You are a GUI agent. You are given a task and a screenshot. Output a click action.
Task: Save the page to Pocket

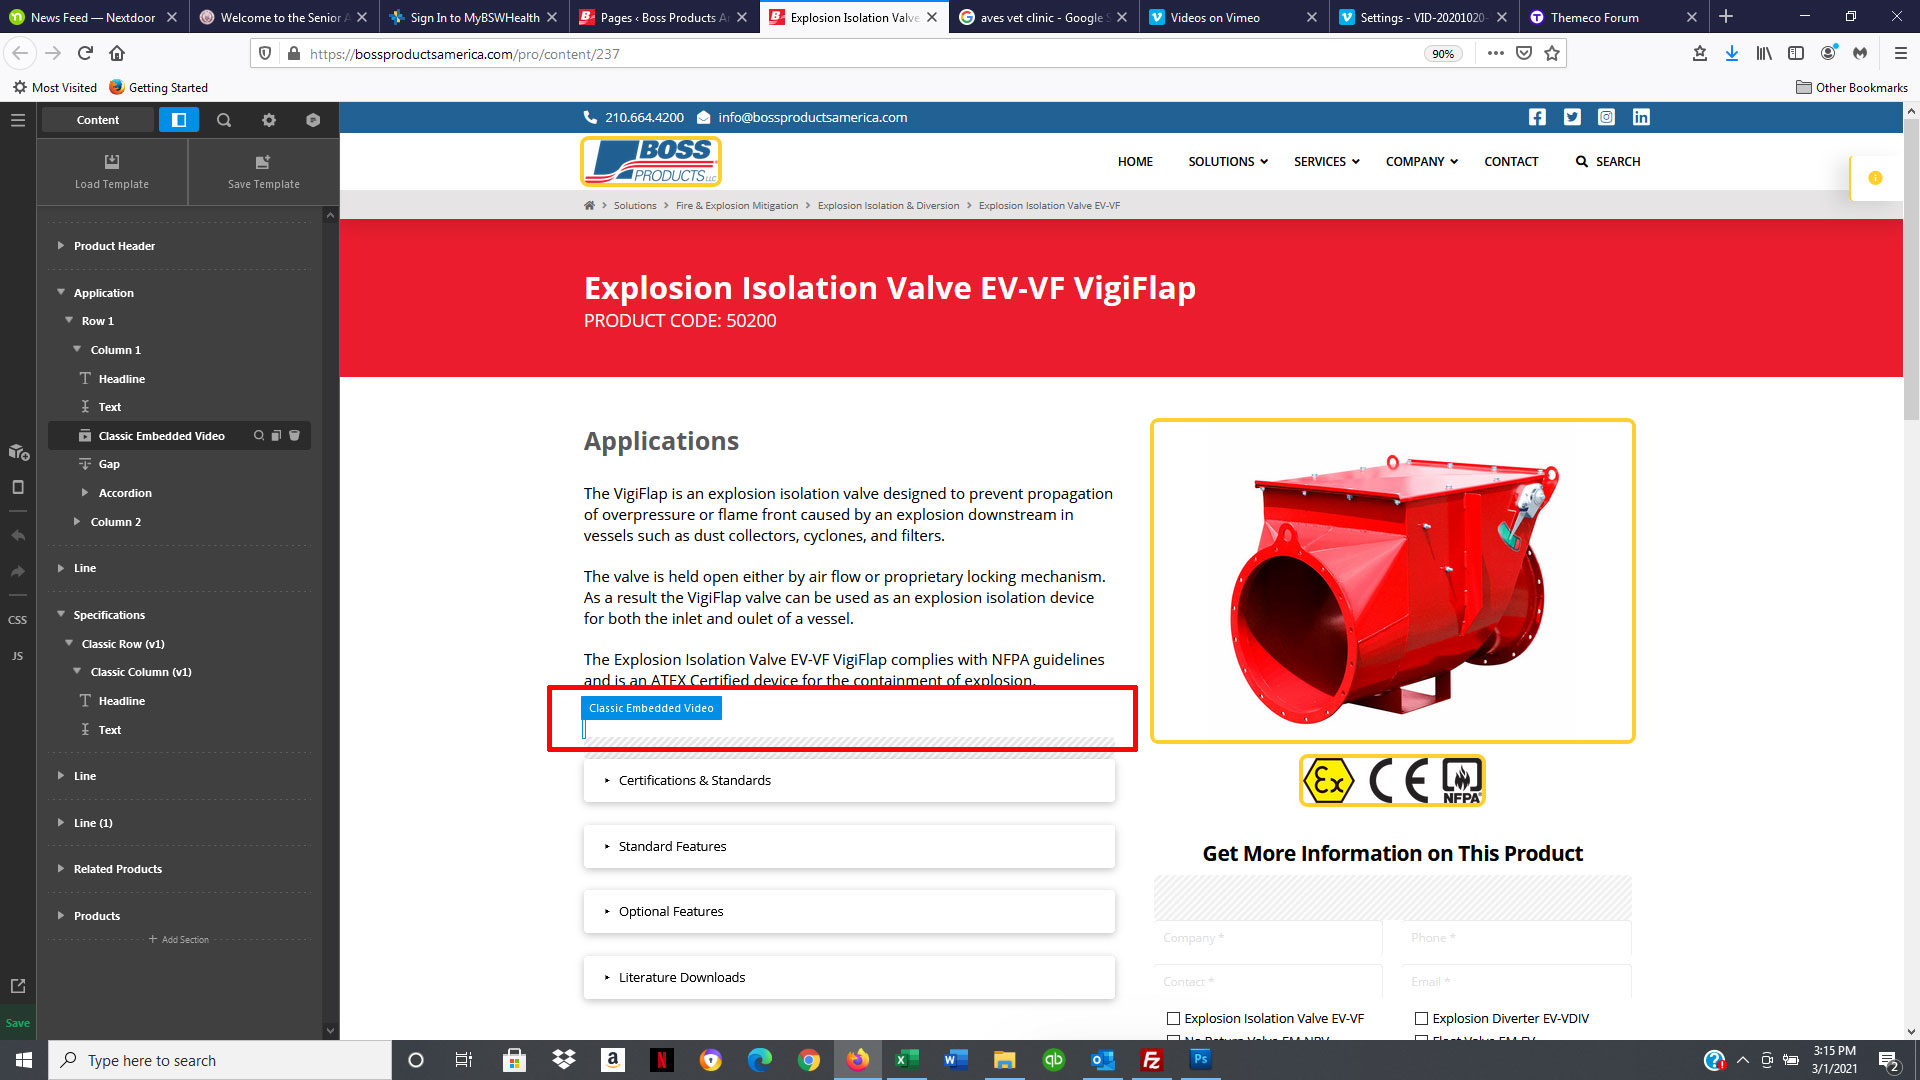click(x=1524, y=54)
